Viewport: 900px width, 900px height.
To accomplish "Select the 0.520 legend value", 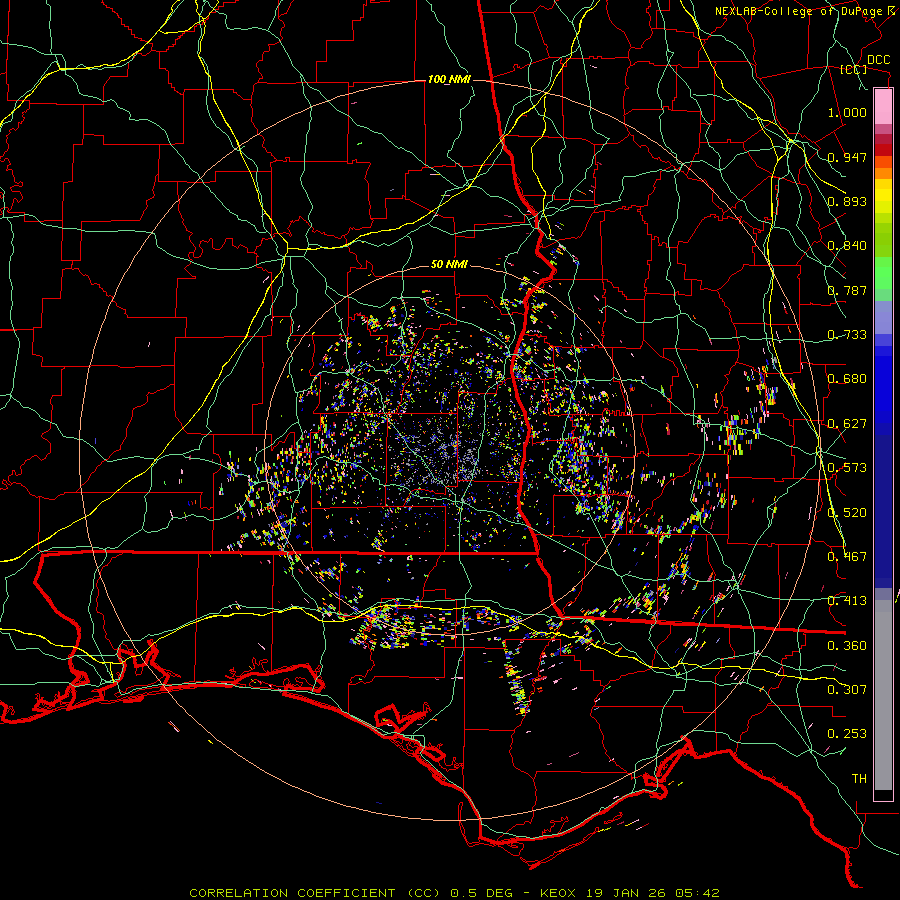I will click(847, 513).
